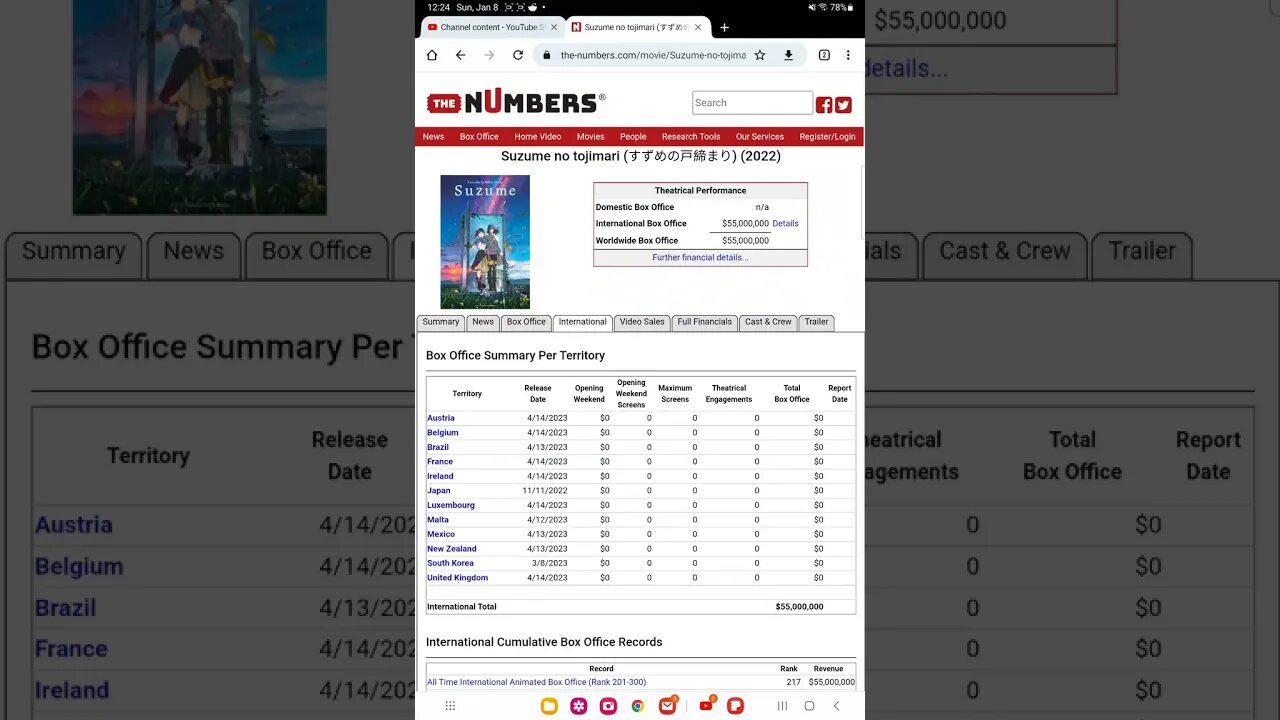Image resolution: width=1280 pixels, height=720 pixels.
Task: Tap the Android back navigation button
Action: (836, 706)
